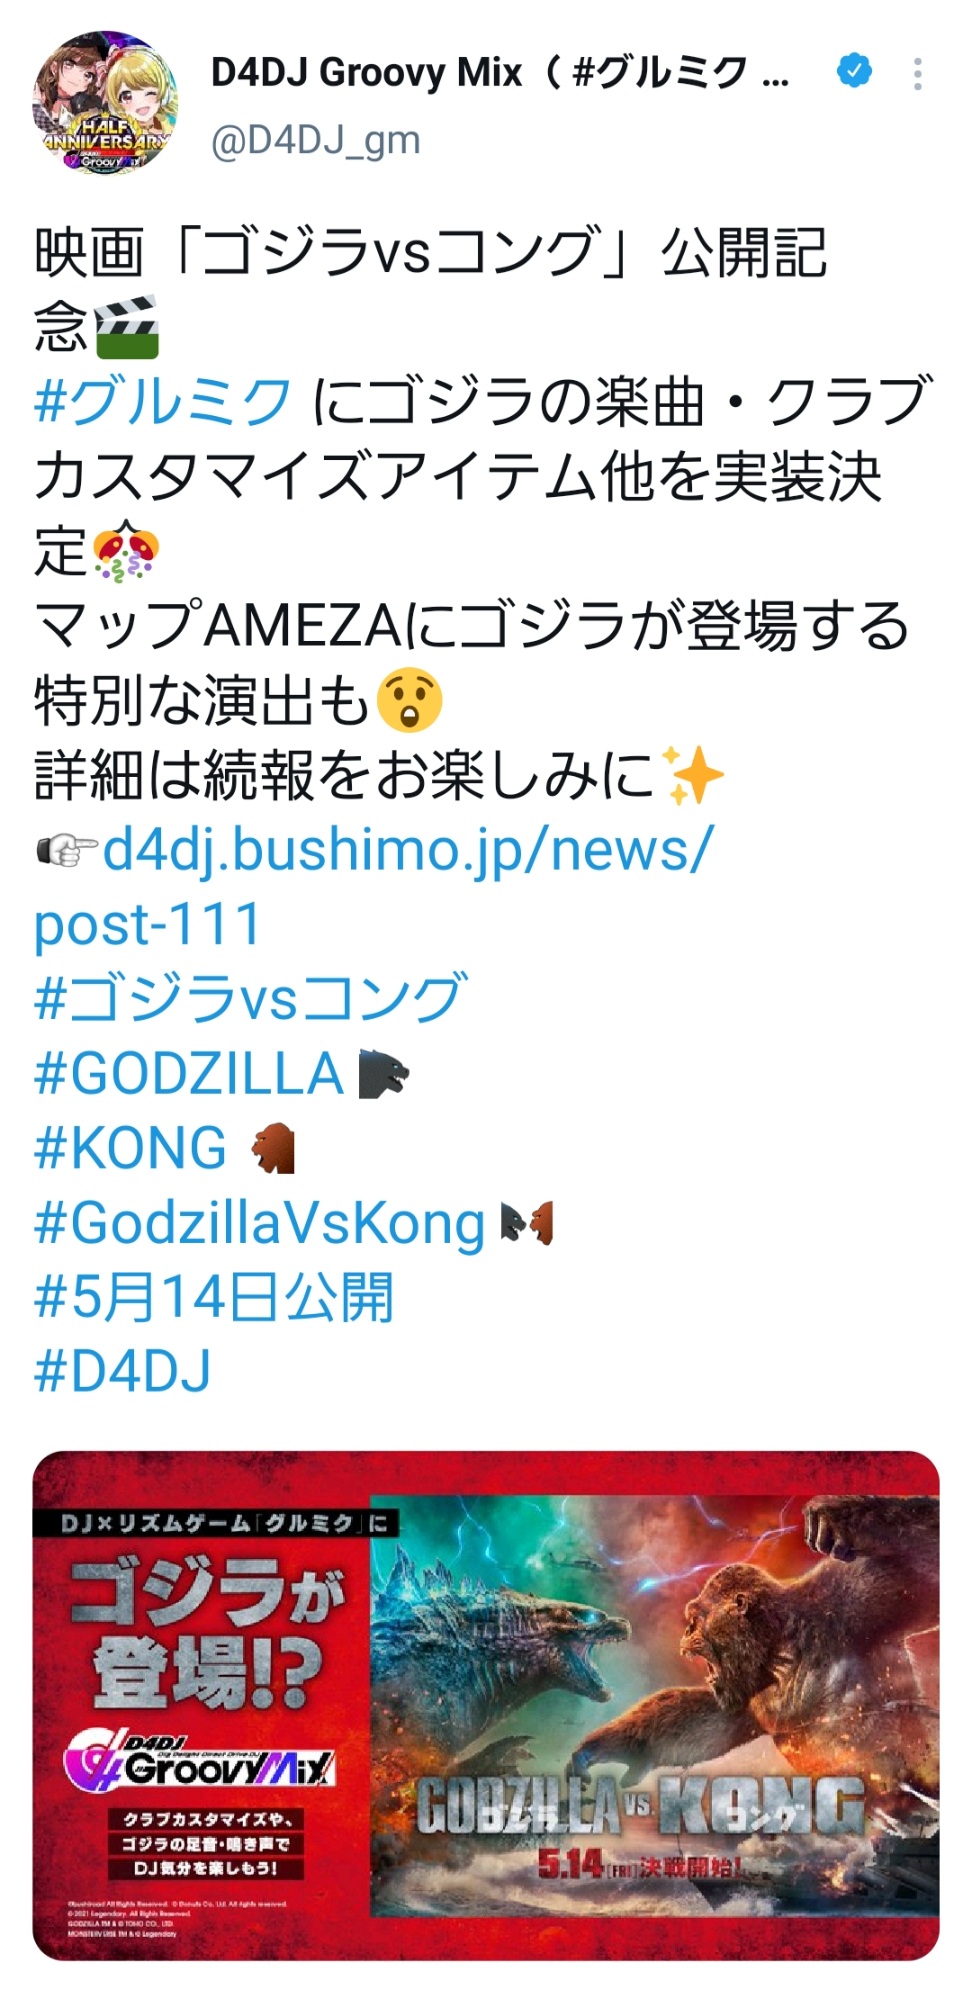Open the #GodzillaVsKong hashtag
Viewport: 972px width, 1997px height.
(260, 1223)
